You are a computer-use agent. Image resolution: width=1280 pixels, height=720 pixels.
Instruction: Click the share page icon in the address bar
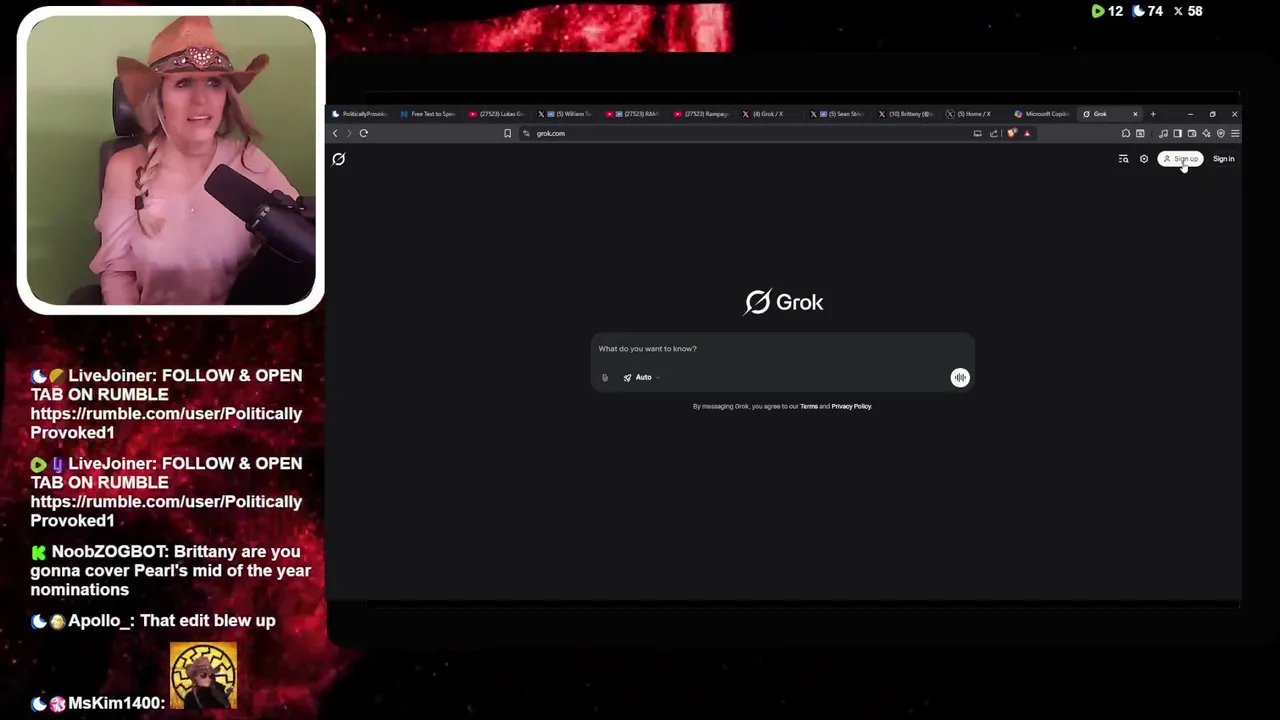point(994,133)
